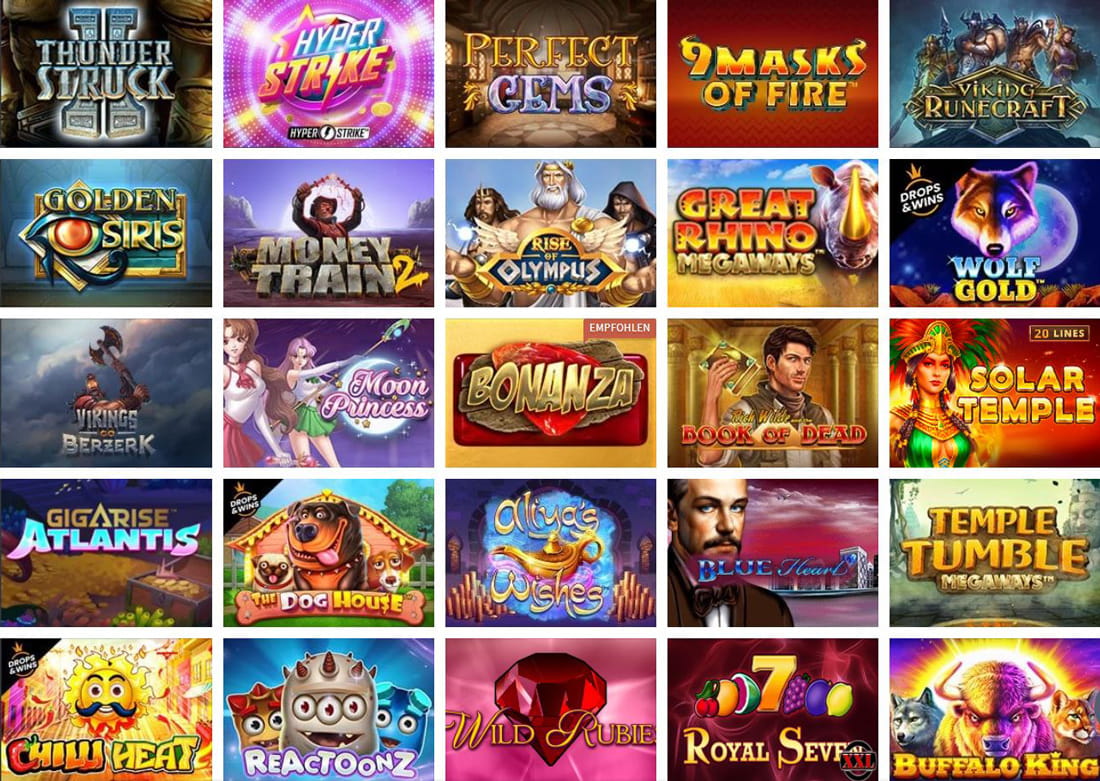Select the Reactoonz game thumbnail
This screenshot has width=1100, height=781.
click(x=328, y=709)
